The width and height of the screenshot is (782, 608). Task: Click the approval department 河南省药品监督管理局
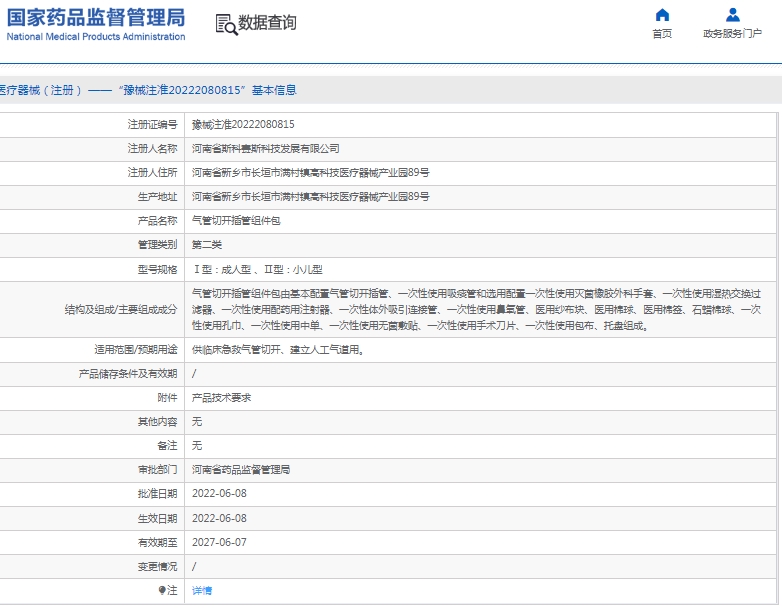(241, 469)
